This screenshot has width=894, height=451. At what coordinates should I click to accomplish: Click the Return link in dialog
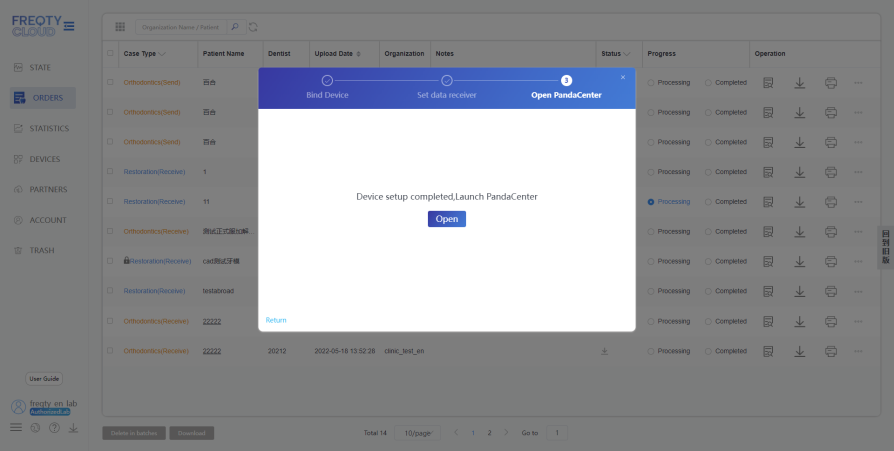[276, 320]
